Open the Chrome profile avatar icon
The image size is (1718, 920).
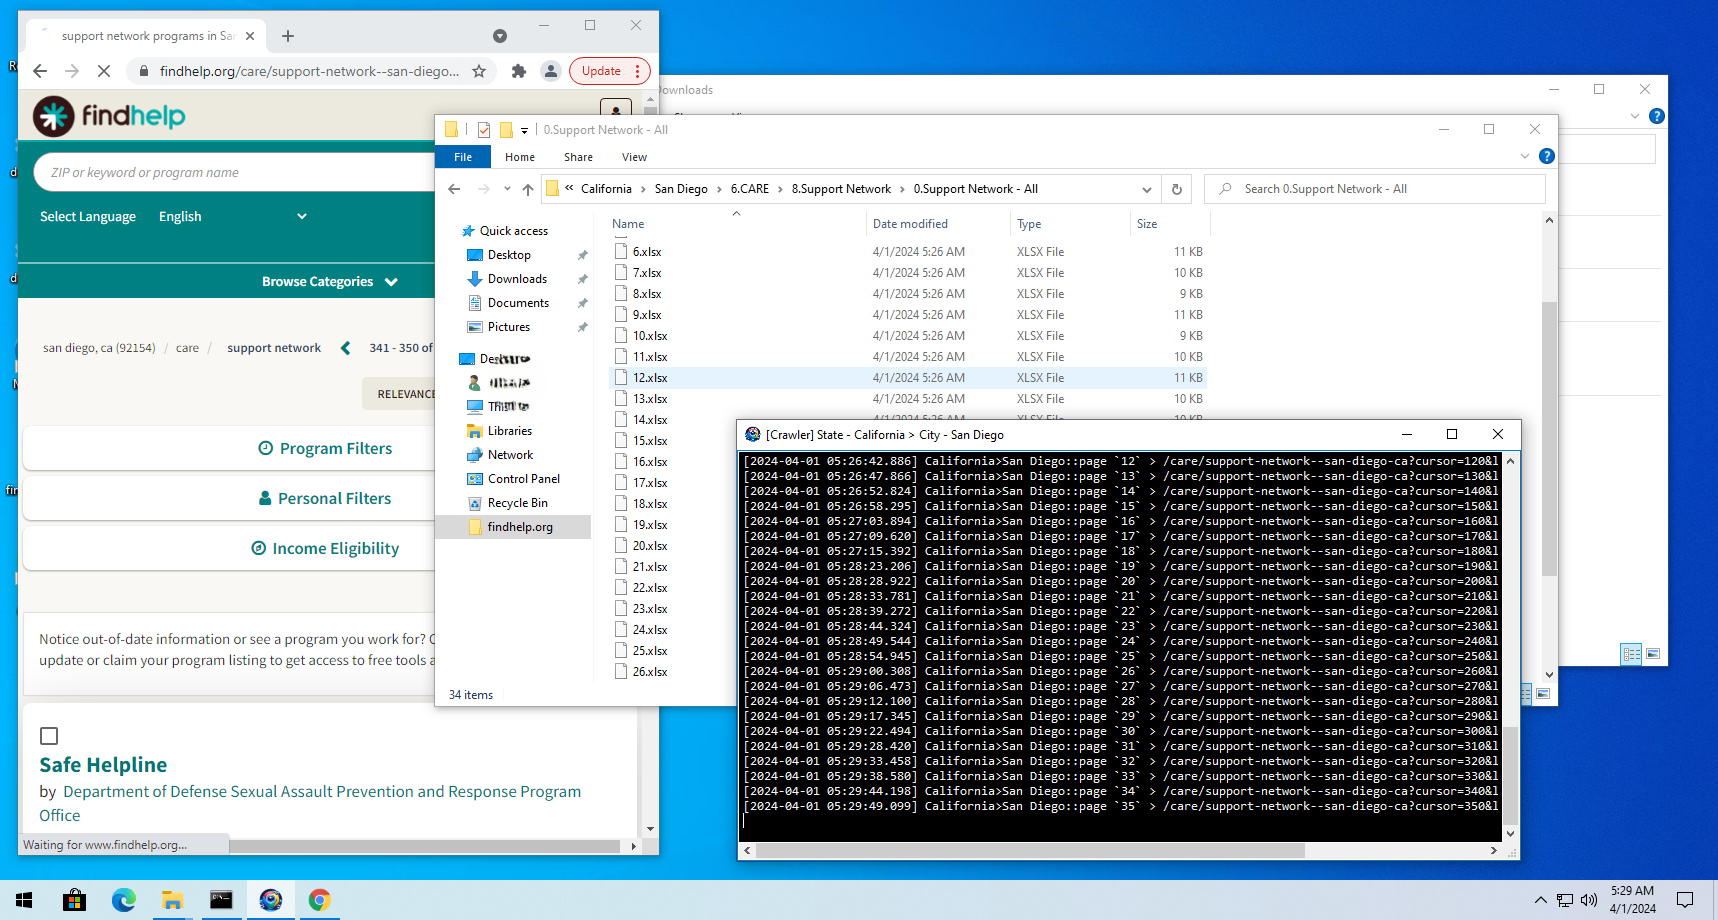point(550,71)
